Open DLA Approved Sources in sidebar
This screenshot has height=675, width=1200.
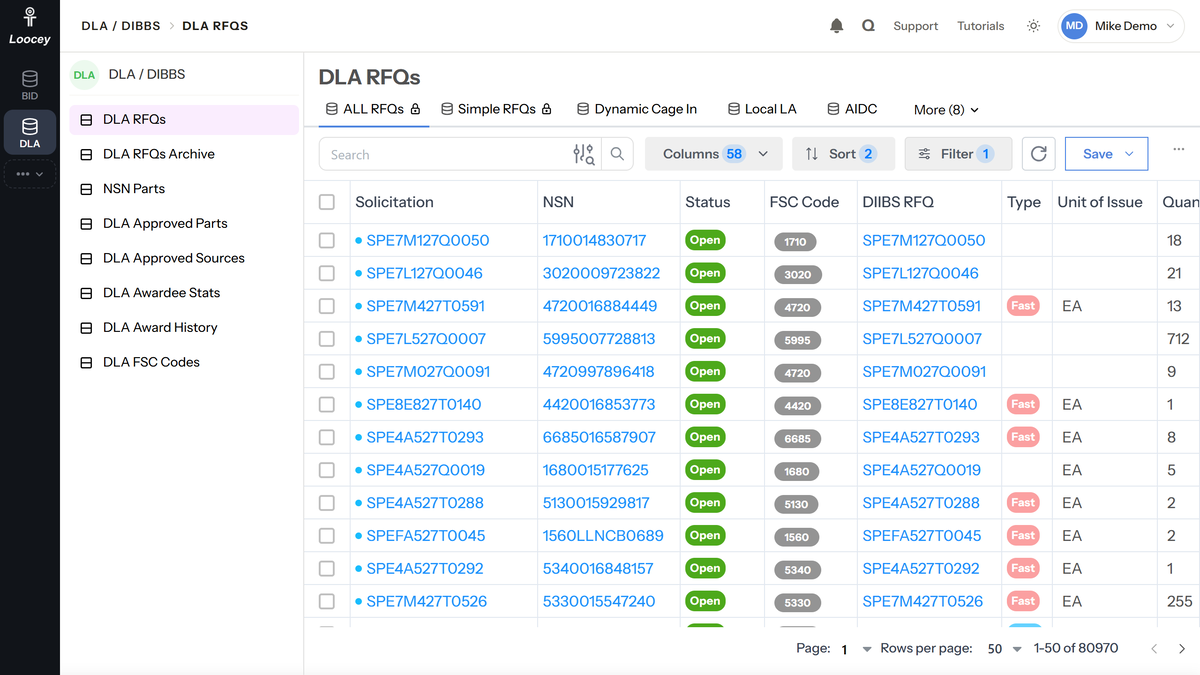(184, 258)
